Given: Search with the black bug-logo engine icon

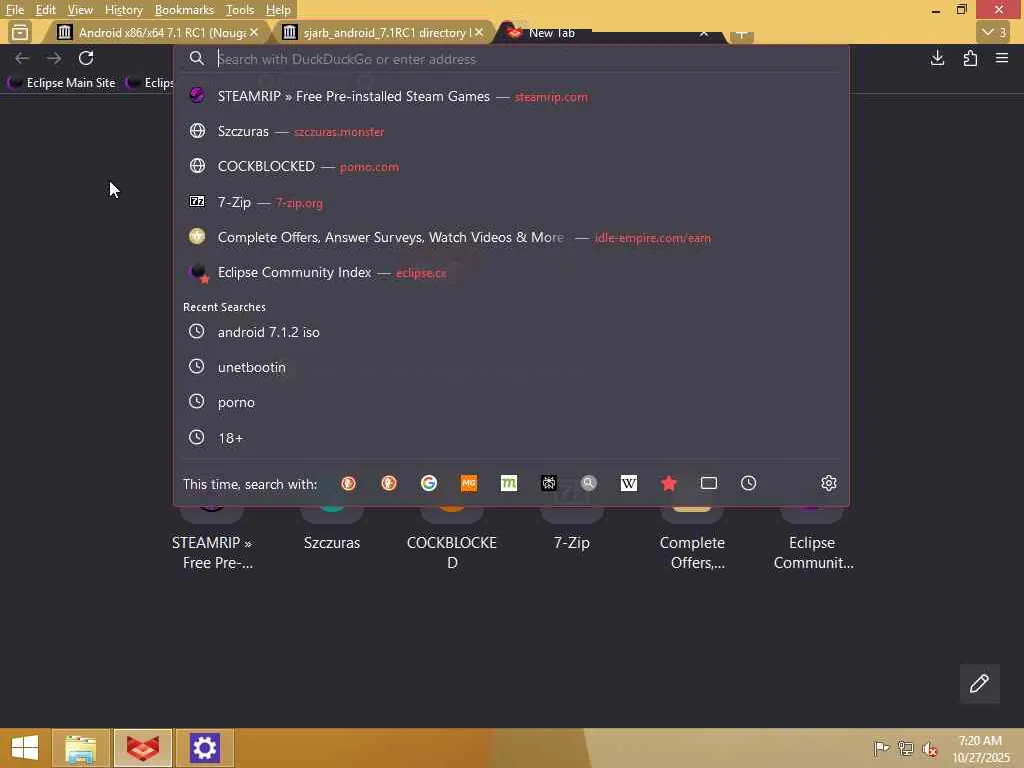Looking at the screenshot, I should pyautogui.click(x=549, y=483).
